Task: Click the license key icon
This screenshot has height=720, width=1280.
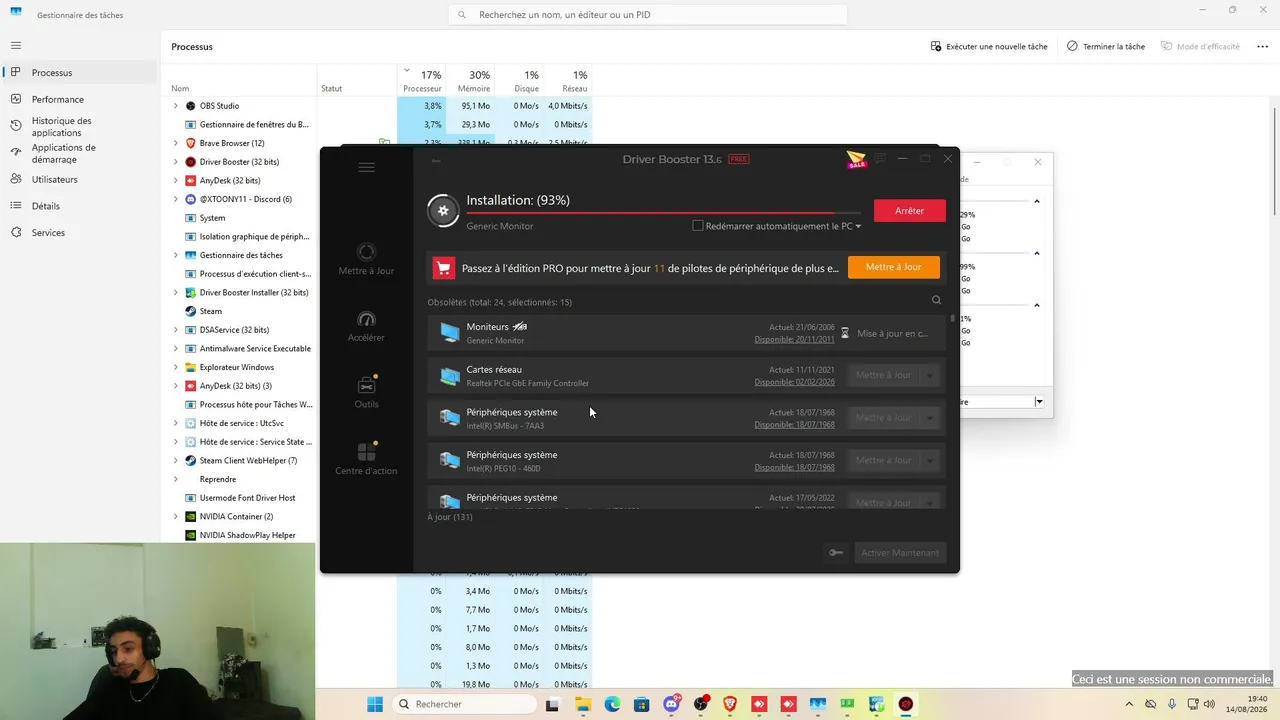Action: click(x=836, y=553)
